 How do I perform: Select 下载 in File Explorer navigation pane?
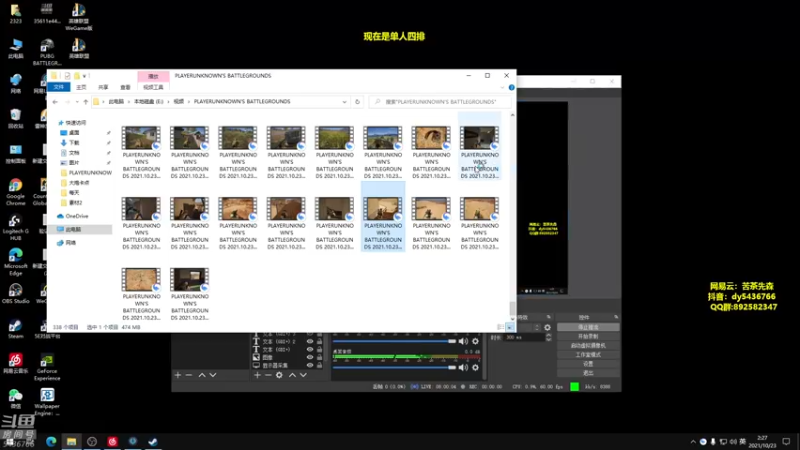pyautogui.click(x=74, y=143)
